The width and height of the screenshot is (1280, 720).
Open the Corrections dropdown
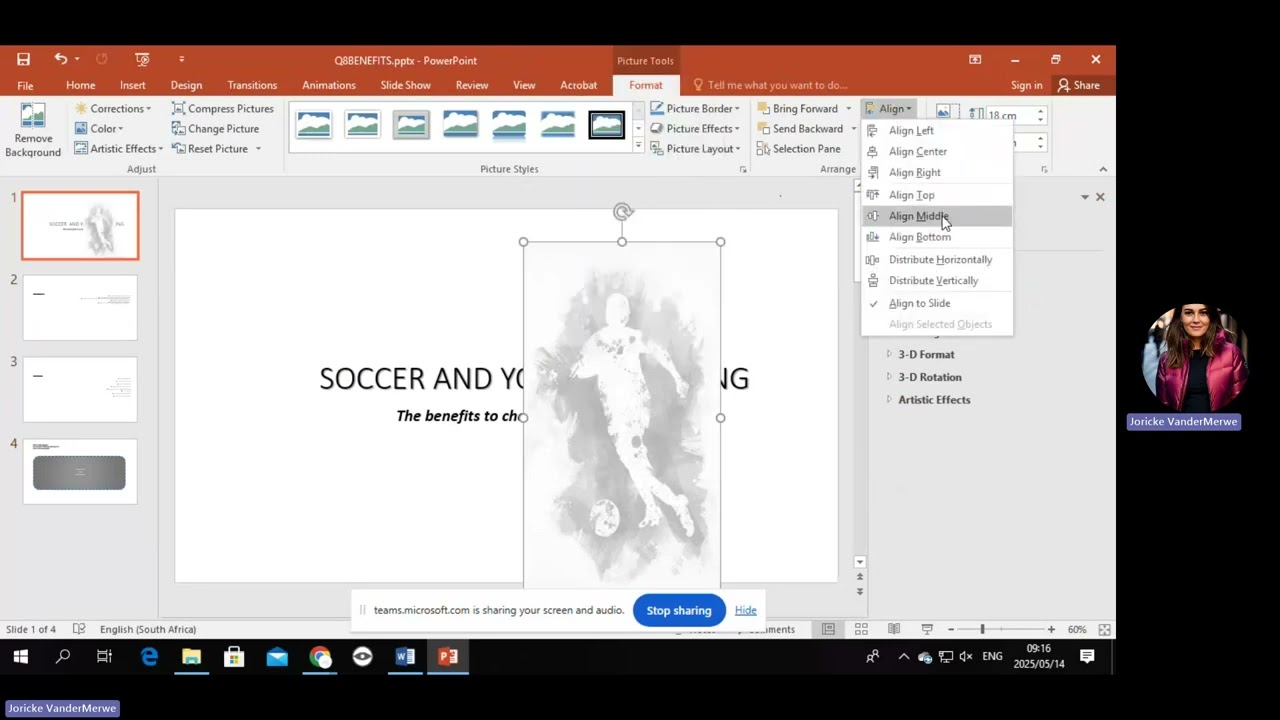[113, 108]
